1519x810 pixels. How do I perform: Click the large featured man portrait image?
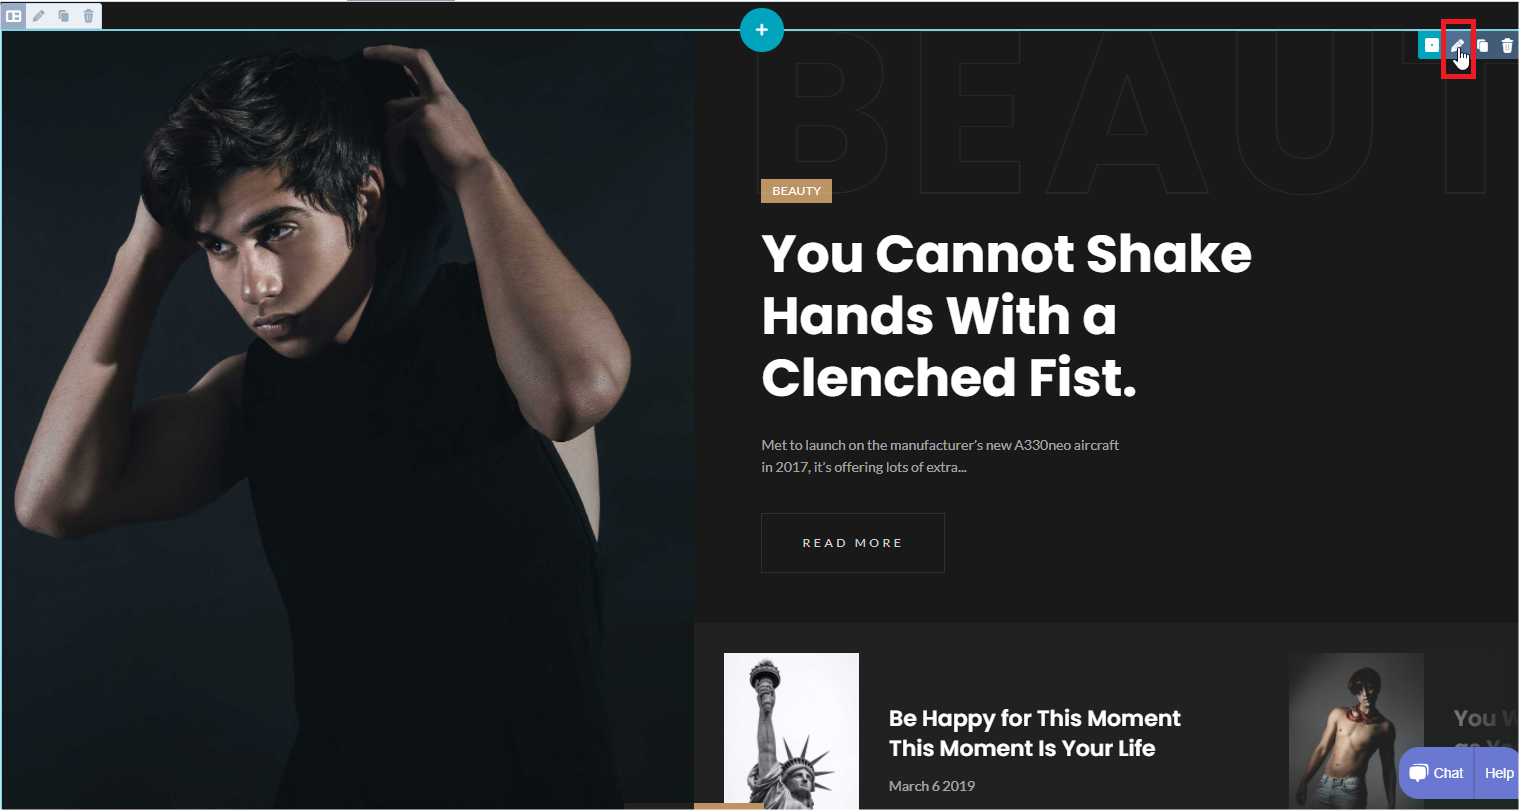pyautogui.click(x=348, y=420)
